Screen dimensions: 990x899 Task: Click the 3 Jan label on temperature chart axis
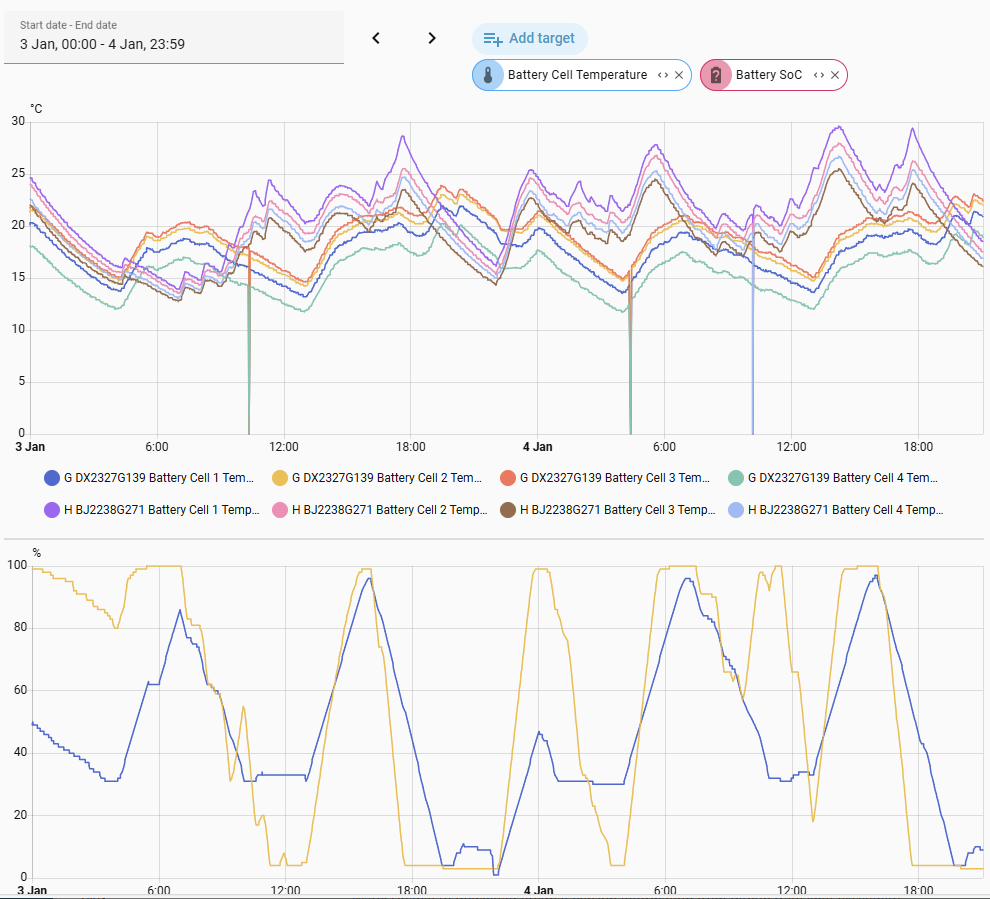point(30,447)
